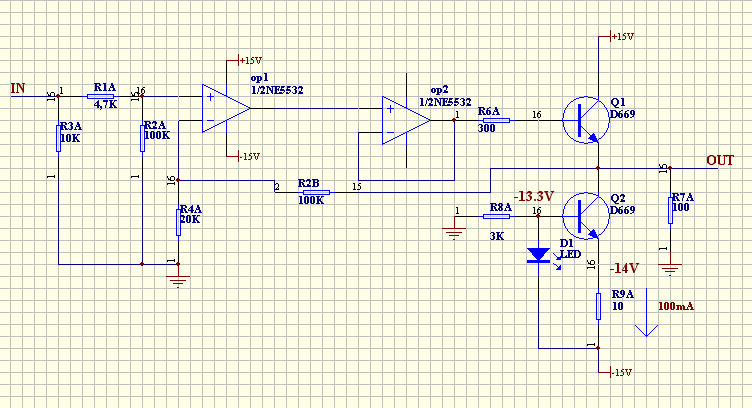Image resolution: width=752 pixels, height=408 pixels.
Task: Select the R7A load resistor symbol
Action: [670, 210]
